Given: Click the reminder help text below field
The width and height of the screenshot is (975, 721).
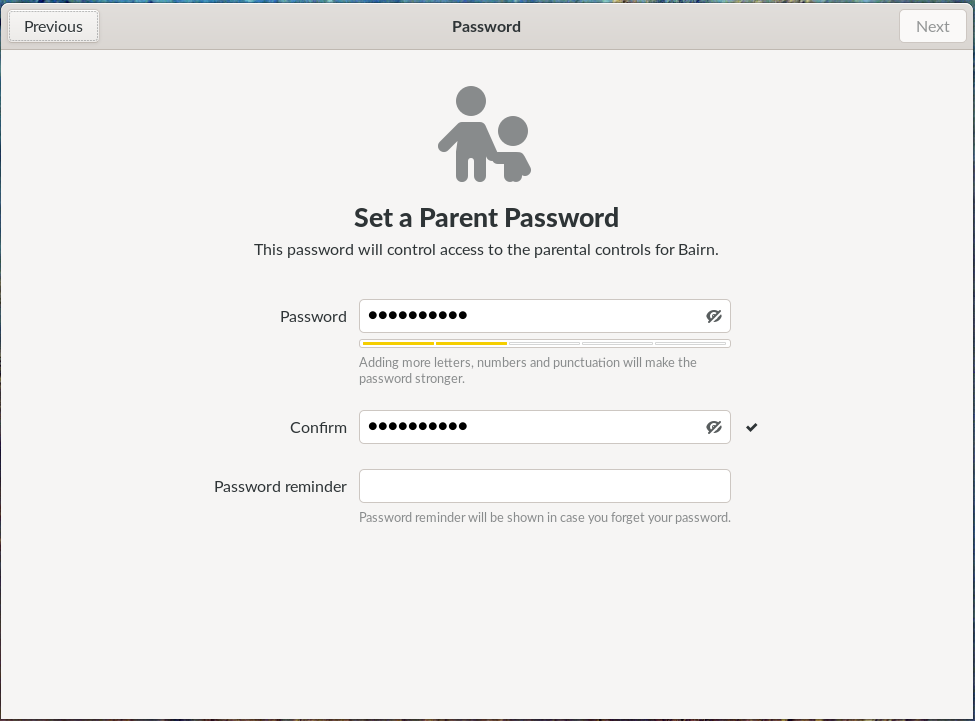Looking at the screenshot, I should [x=544, y=518].
